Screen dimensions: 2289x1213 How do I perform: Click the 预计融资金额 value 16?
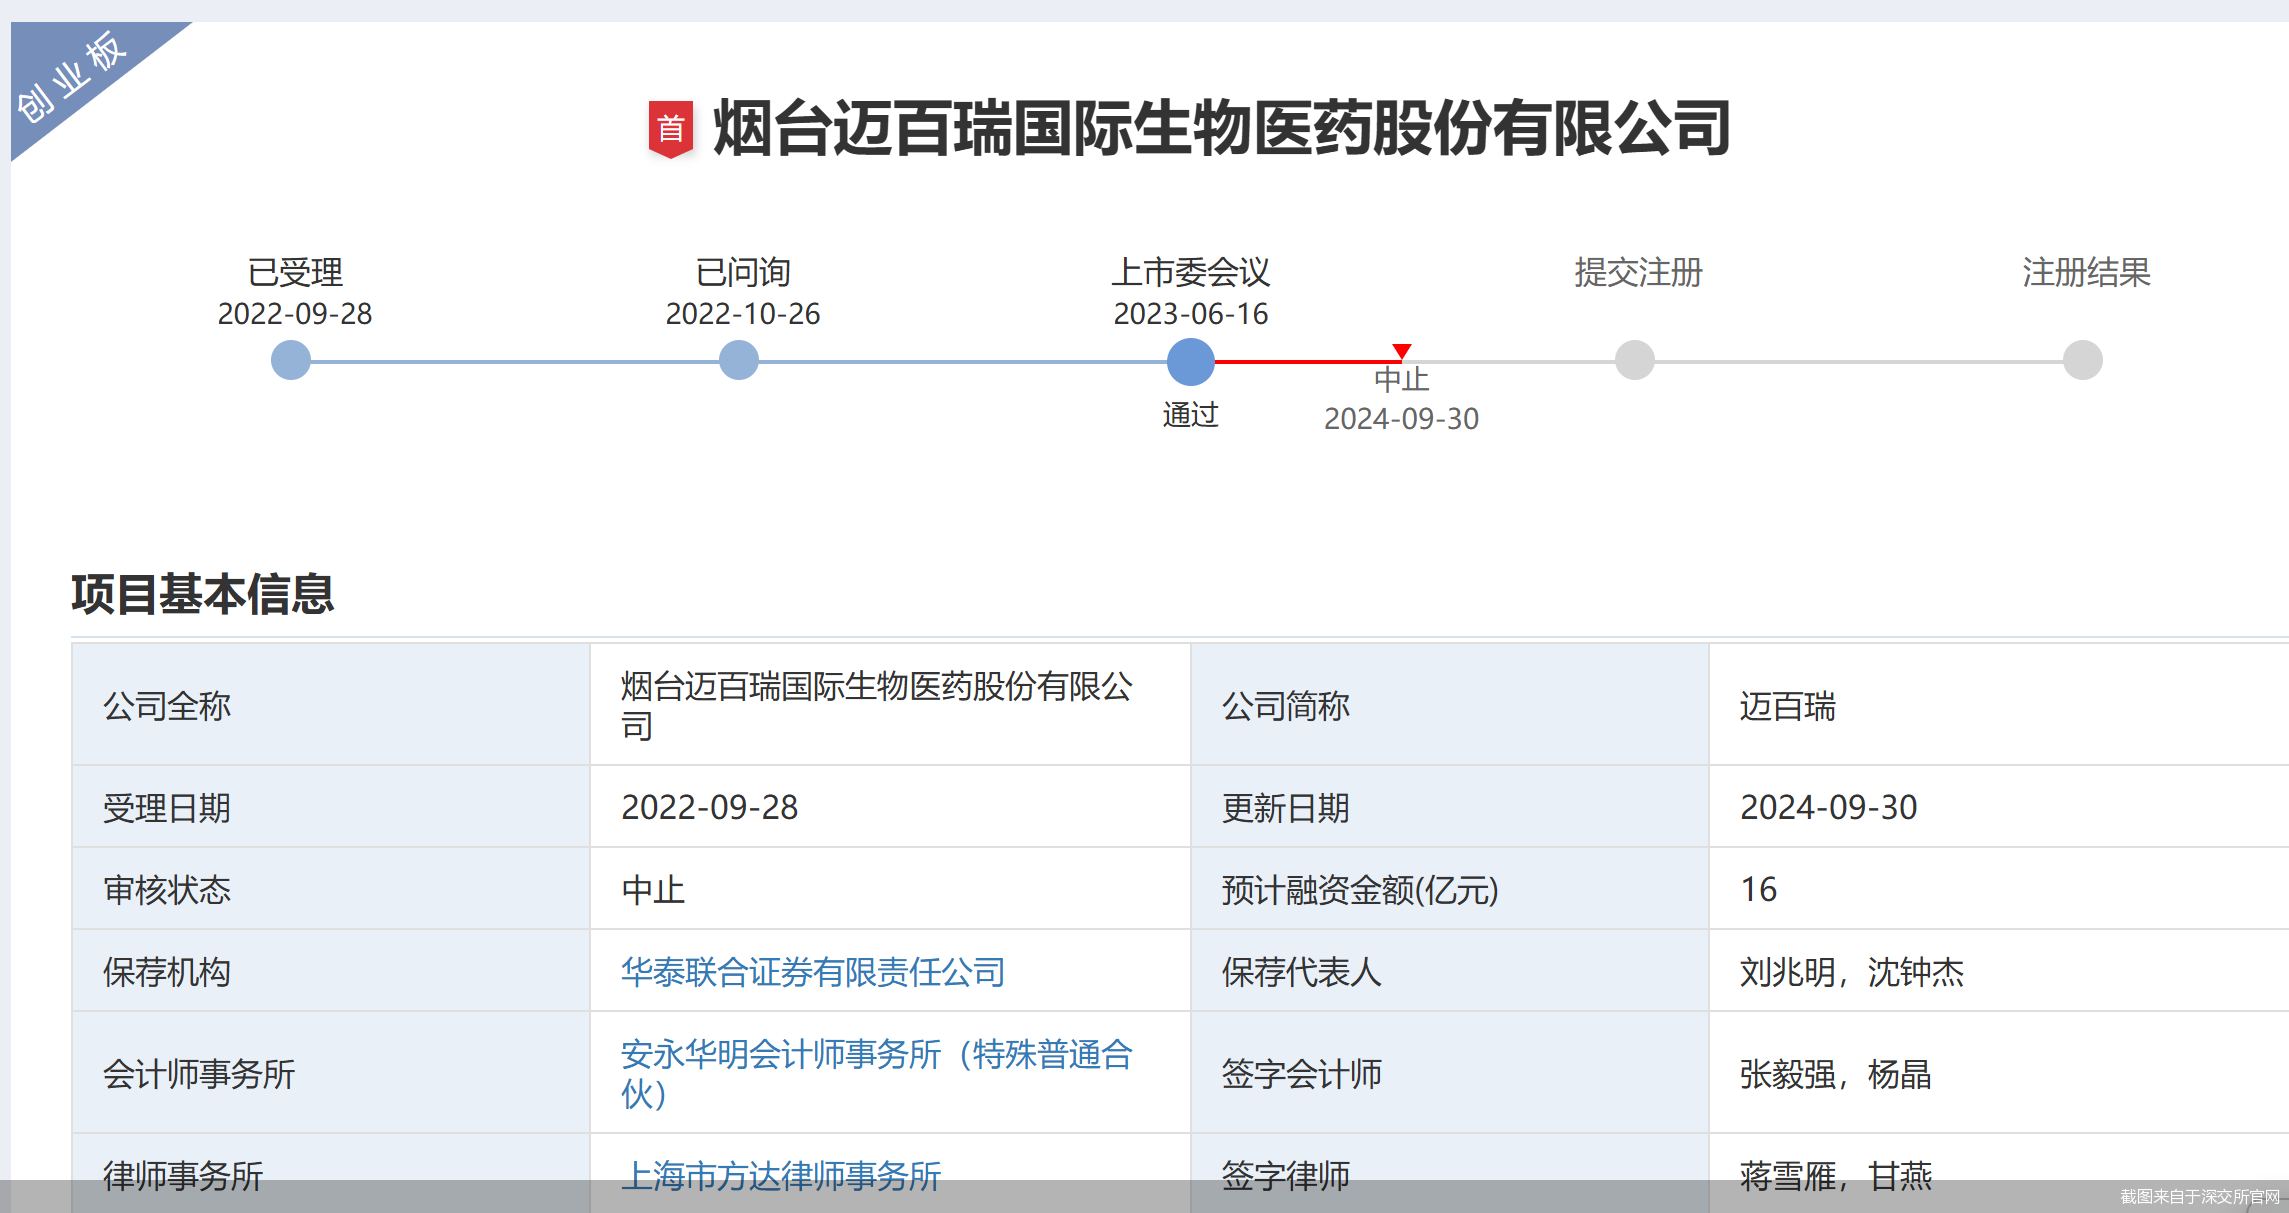tap(1758, 890)
